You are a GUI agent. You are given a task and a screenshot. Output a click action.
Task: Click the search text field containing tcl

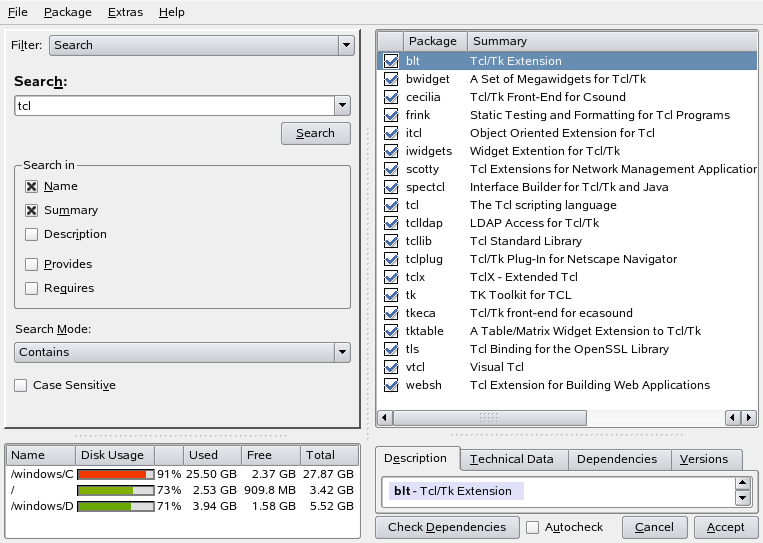coord(175,106)
